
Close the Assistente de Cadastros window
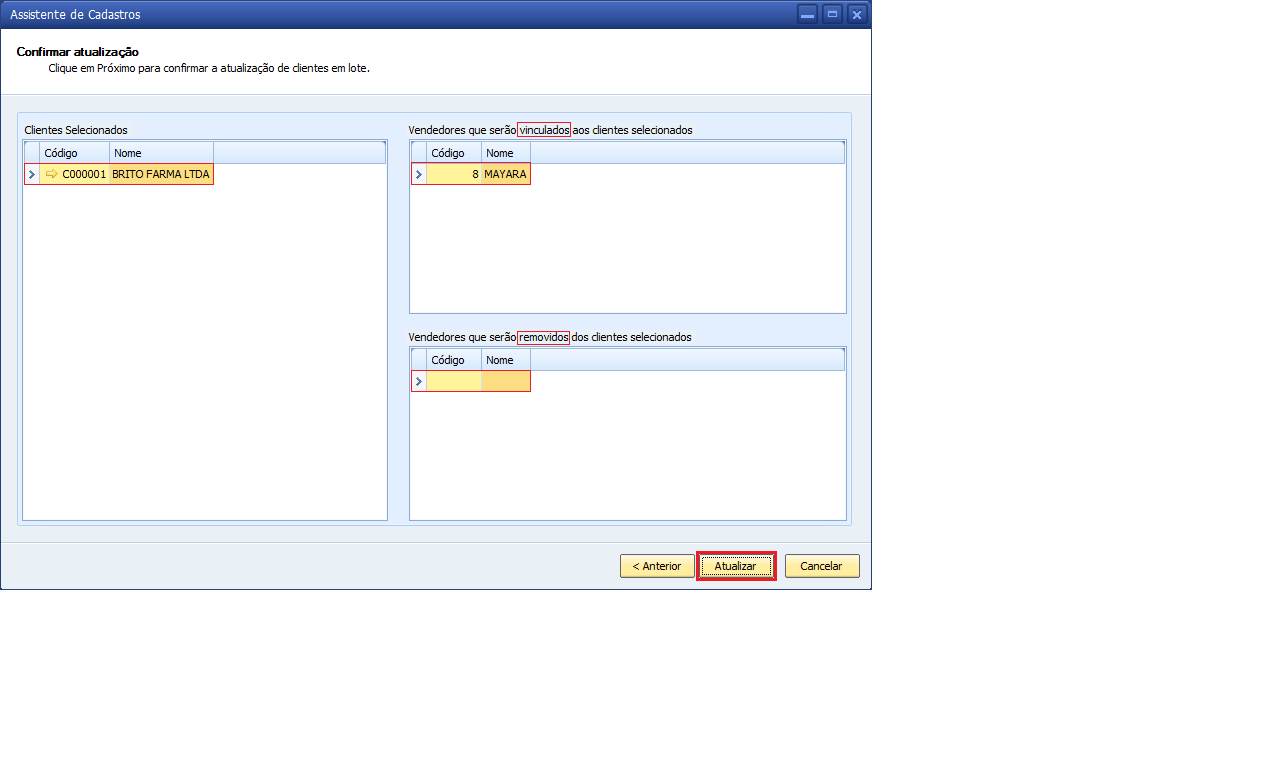(x=857, y=14)
